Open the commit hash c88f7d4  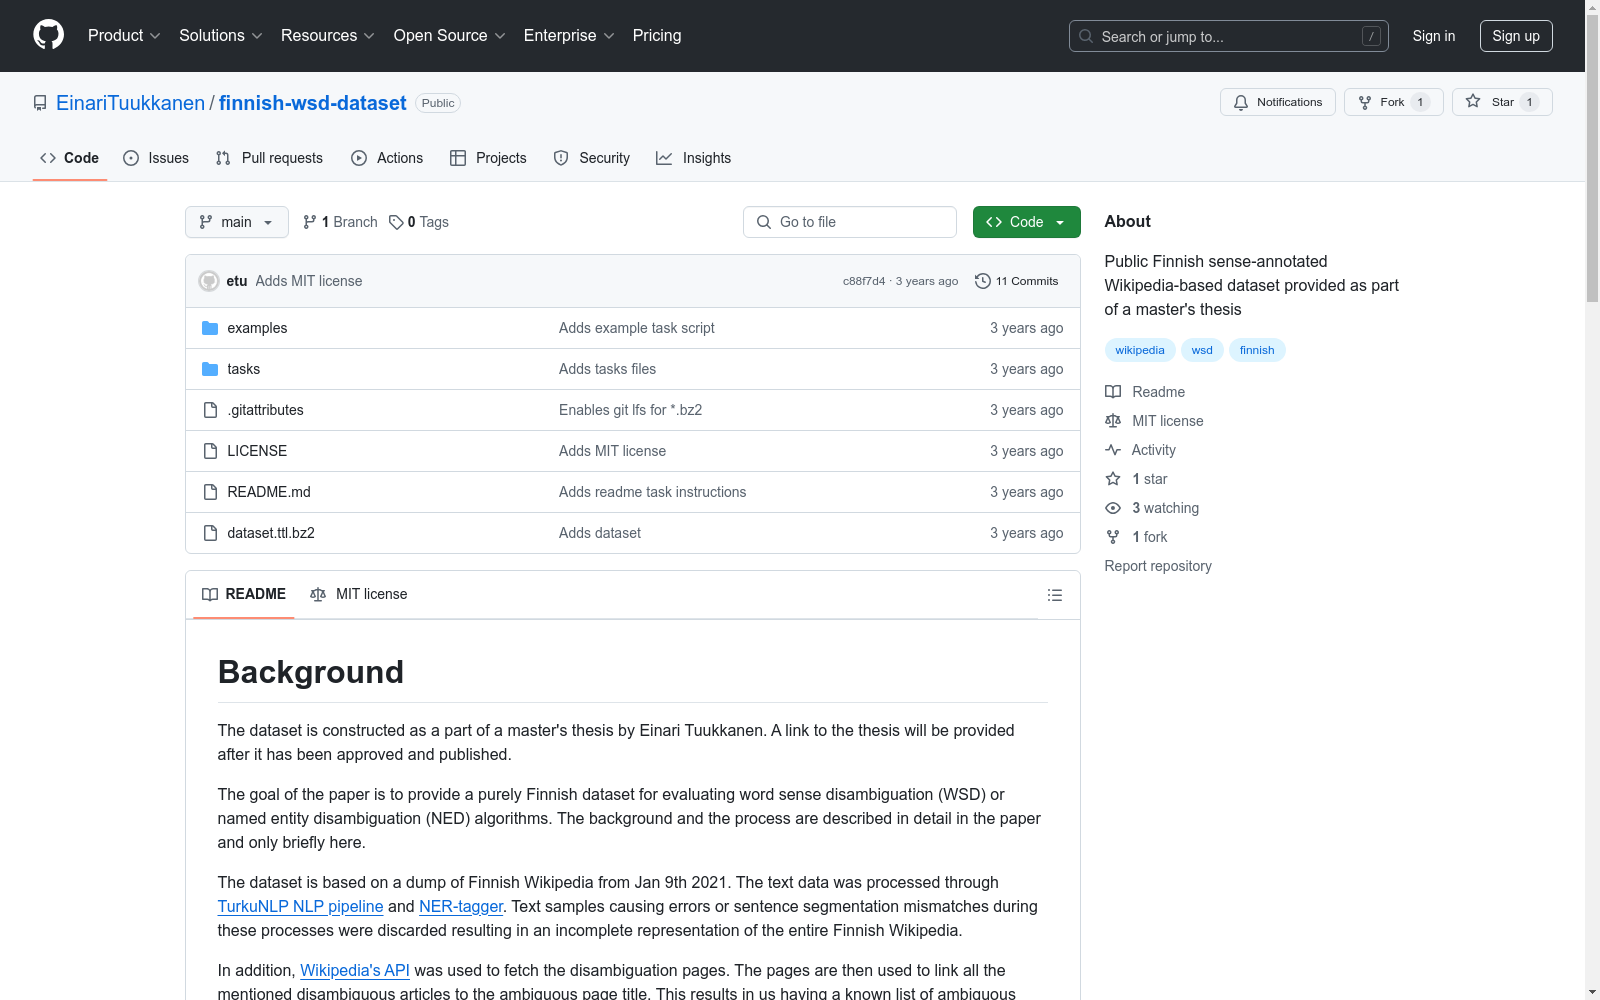point(864,281)
